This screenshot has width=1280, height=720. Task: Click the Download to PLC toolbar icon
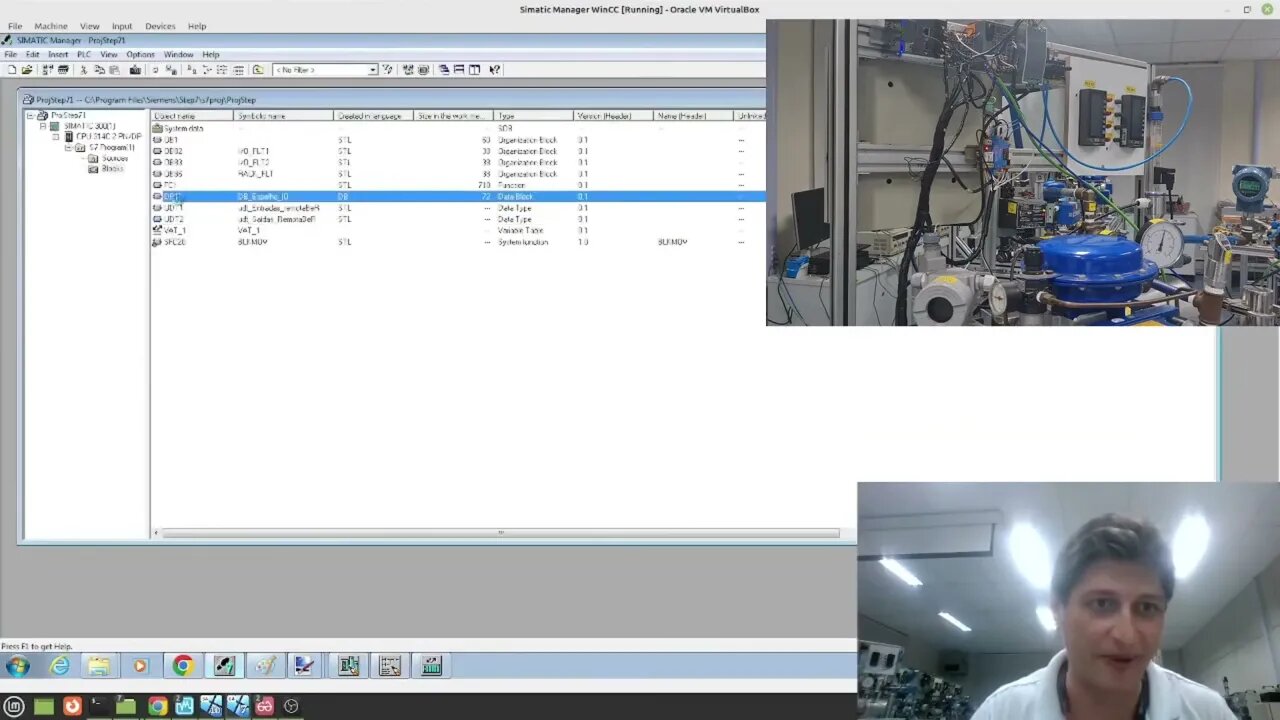(x=135, y=70)
